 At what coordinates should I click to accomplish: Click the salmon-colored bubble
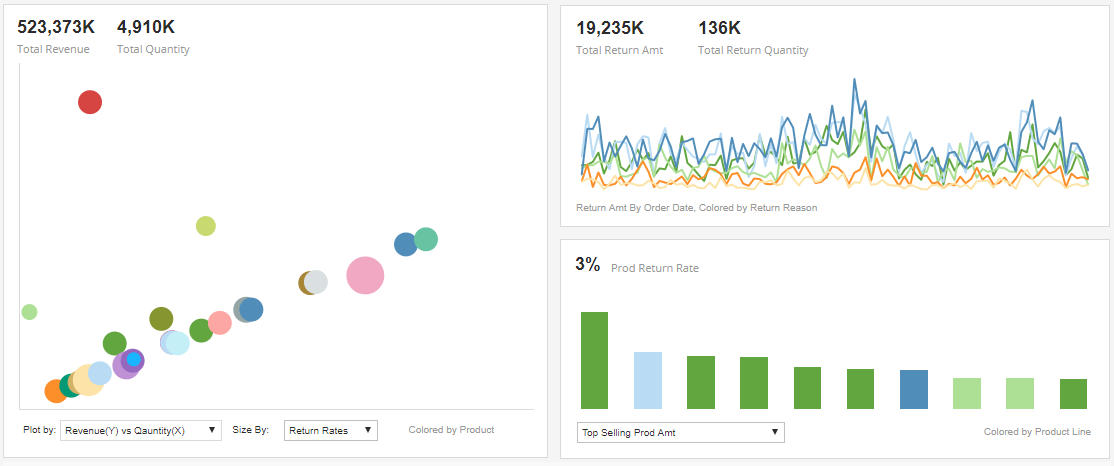[x=220, y=323]
